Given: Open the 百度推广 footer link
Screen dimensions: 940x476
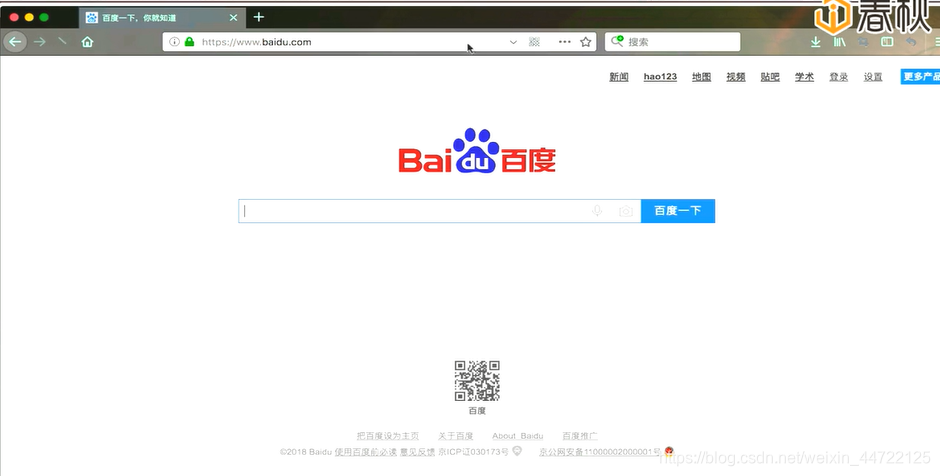Looking at the screenshot, I should click(580, 436).
